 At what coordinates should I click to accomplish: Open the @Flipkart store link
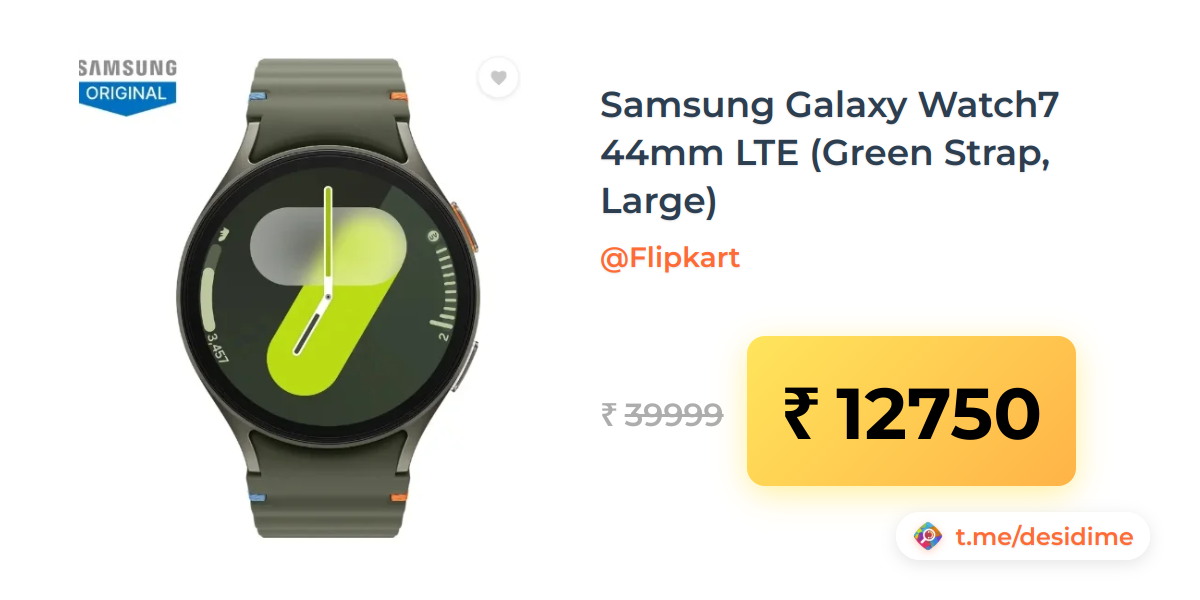tap(670, 258)
